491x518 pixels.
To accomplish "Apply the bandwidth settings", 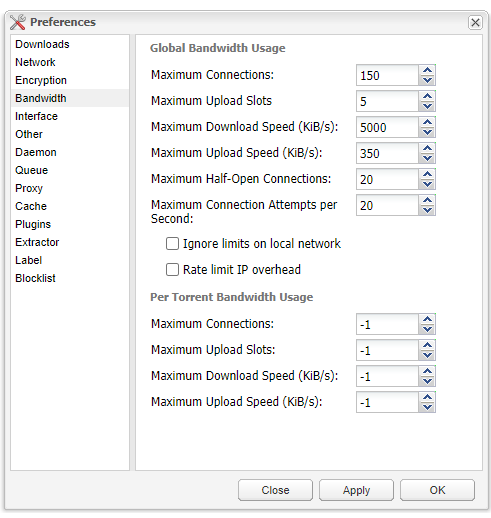I will tap(356, 490).
